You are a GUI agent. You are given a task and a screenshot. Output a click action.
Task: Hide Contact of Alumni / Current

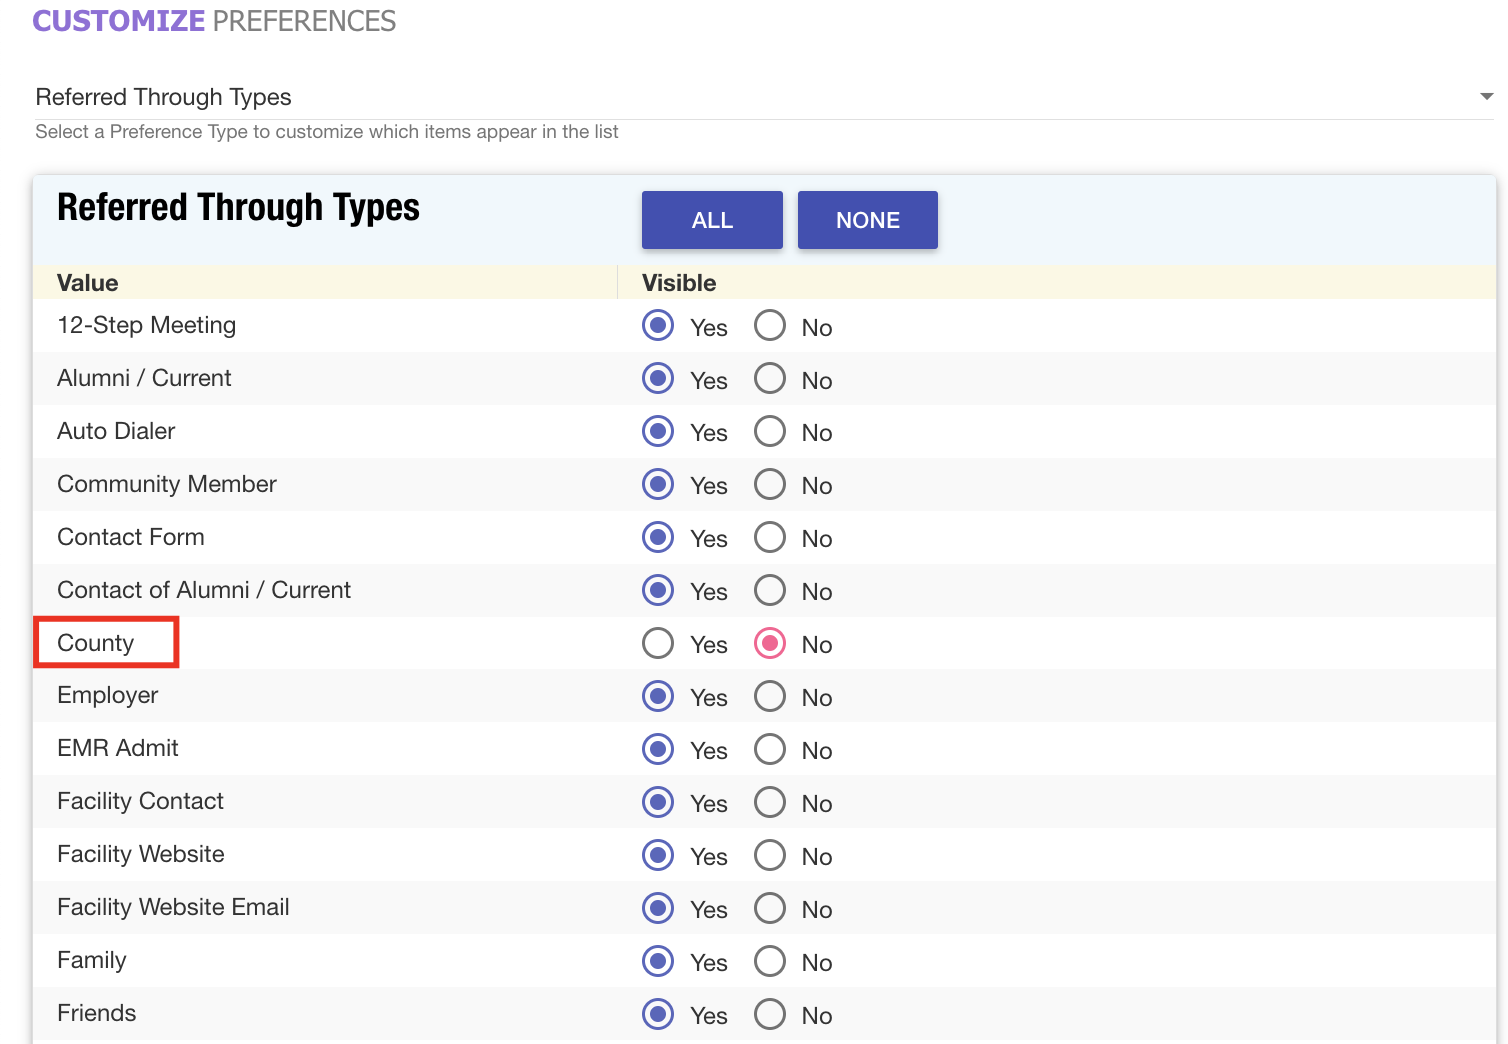tap(770, 591)
